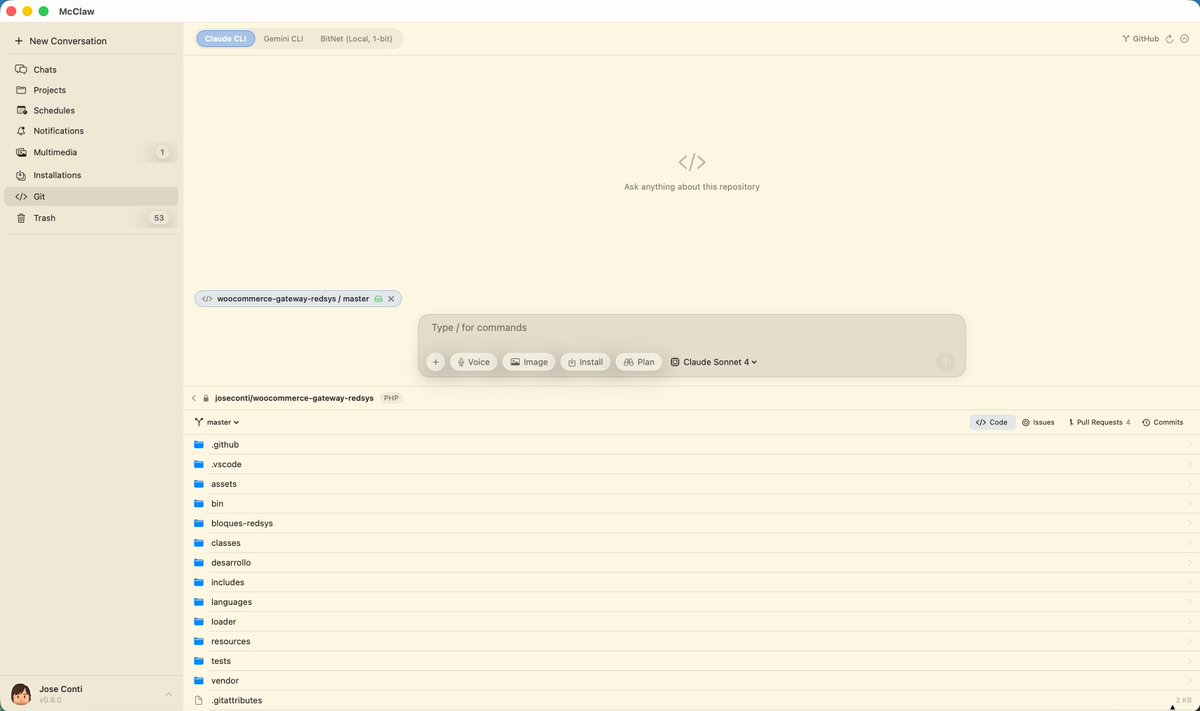Open the Trash section

[x=91, y=217]
